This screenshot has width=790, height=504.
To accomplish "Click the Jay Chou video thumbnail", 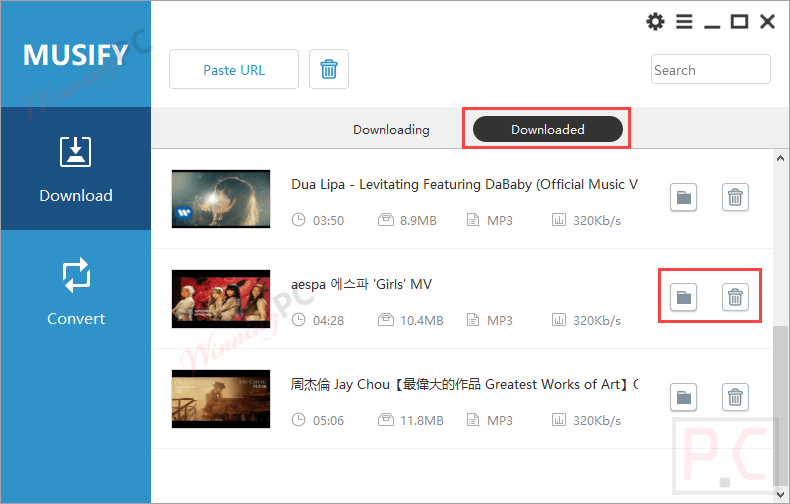I will click(x=221, y=399).
